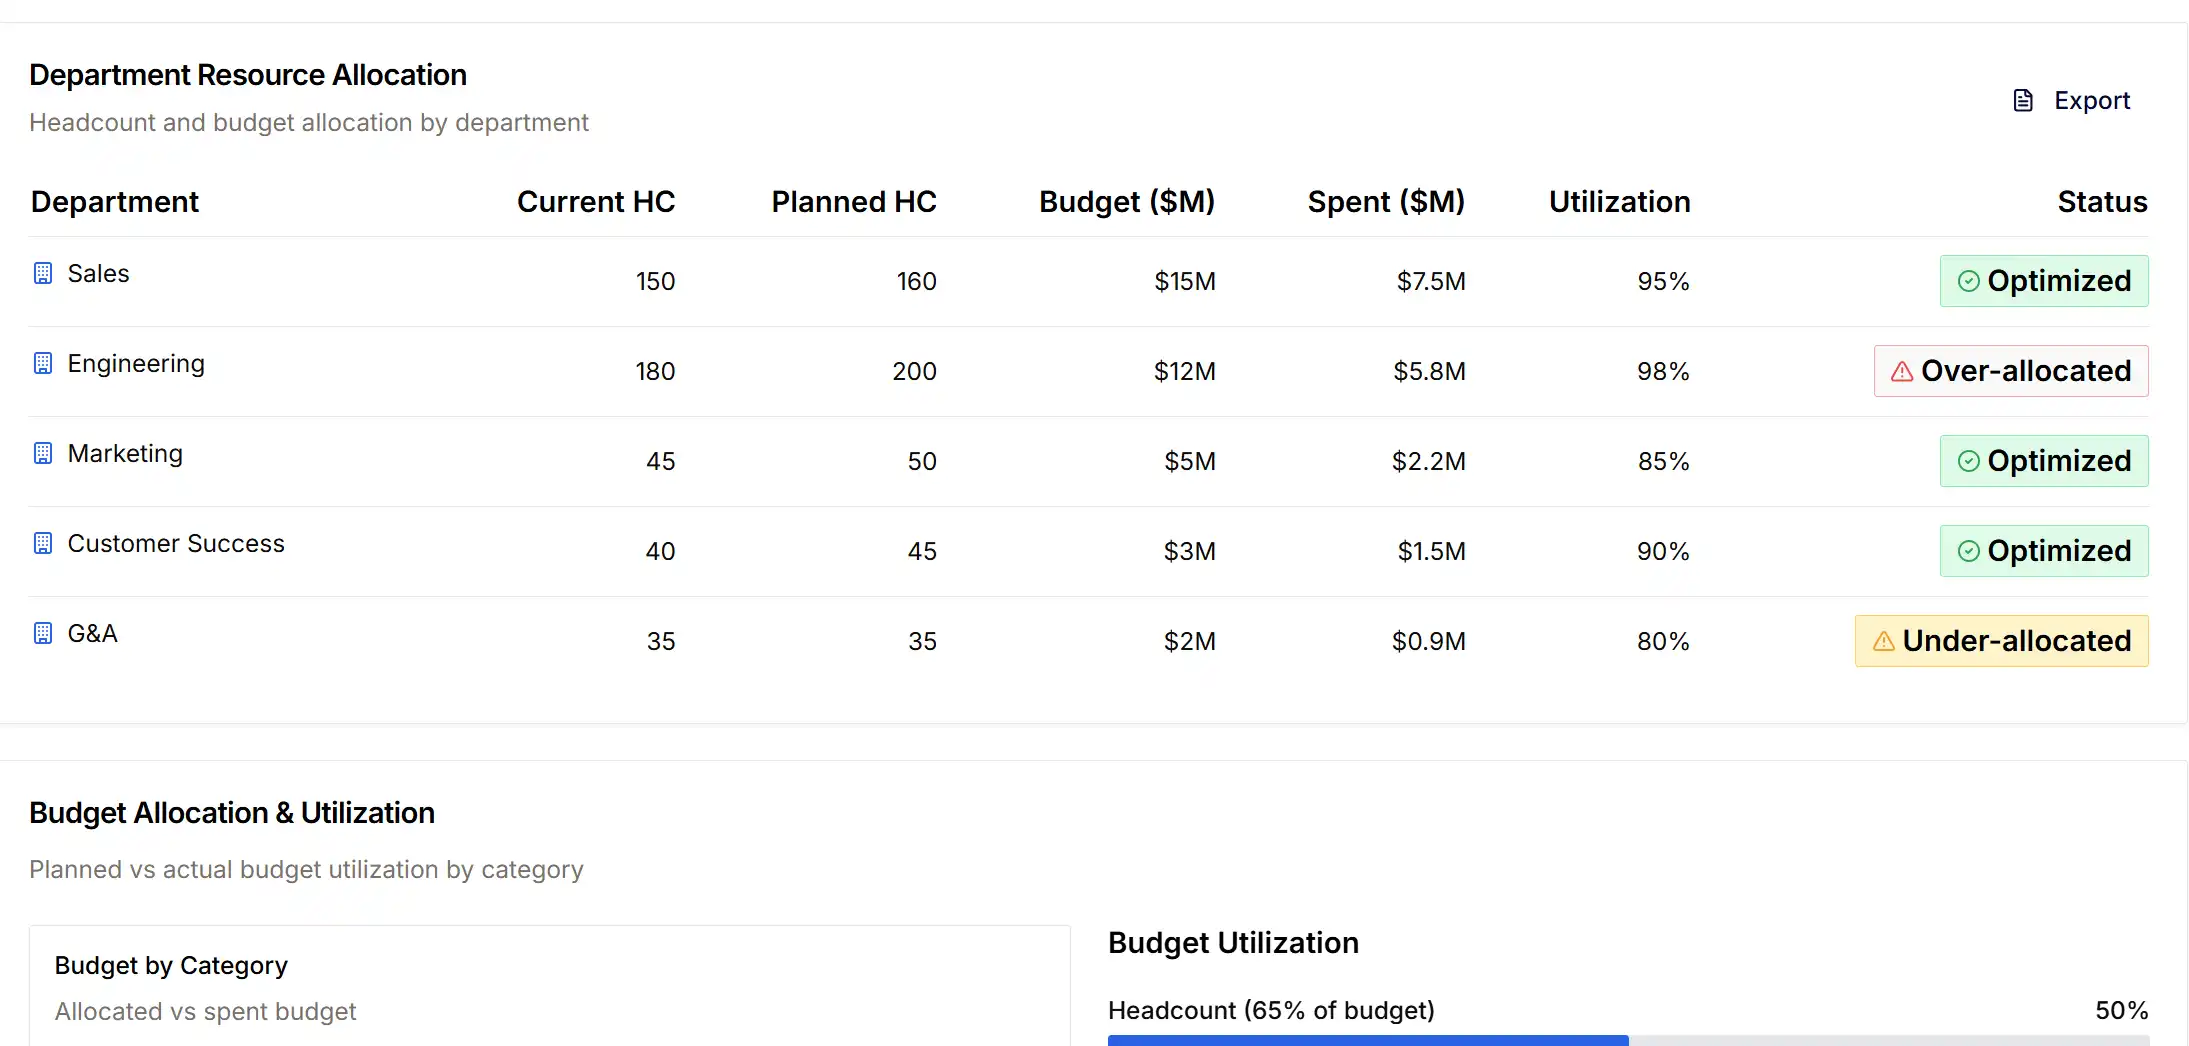The width and height of the screenshot is (2189, 1046).
Task: Click the building icon beside Sales
Action: click(x=43, y=274)
